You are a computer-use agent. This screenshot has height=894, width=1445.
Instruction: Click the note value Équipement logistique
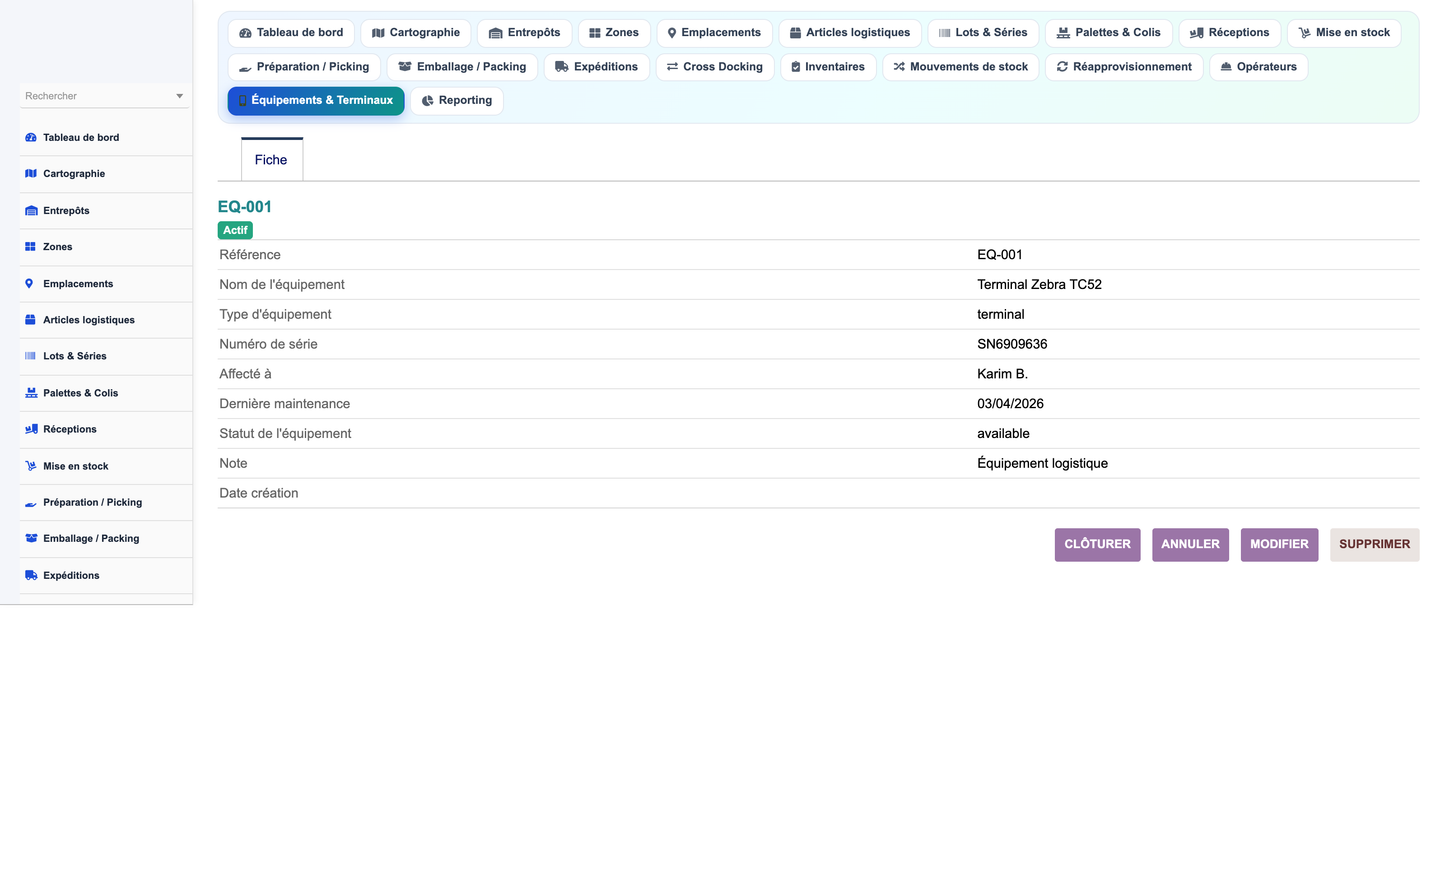click(x=1042, y=464)
